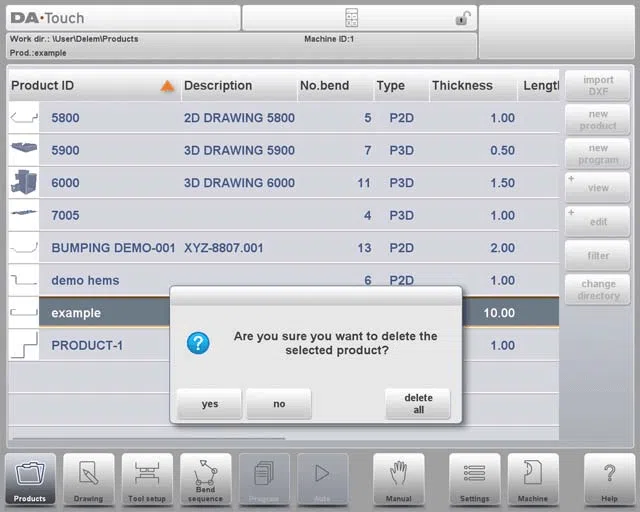
Task: Click the unlocked padlock icon
Action: pyautogui.click(x=462, y=18)
